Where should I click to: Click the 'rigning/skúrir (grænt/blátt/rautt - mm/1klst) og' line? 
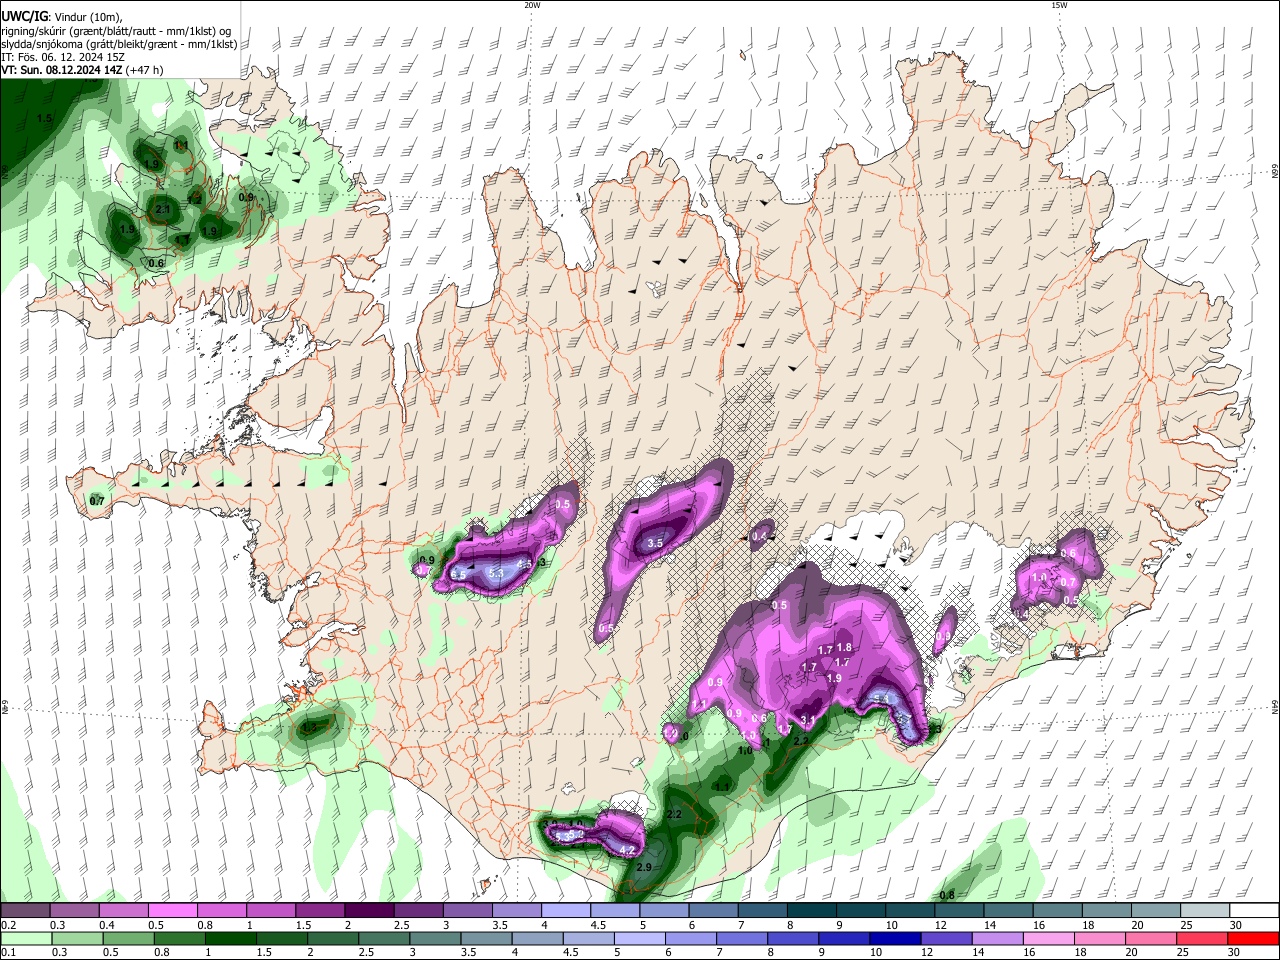[x=117, y=31]
